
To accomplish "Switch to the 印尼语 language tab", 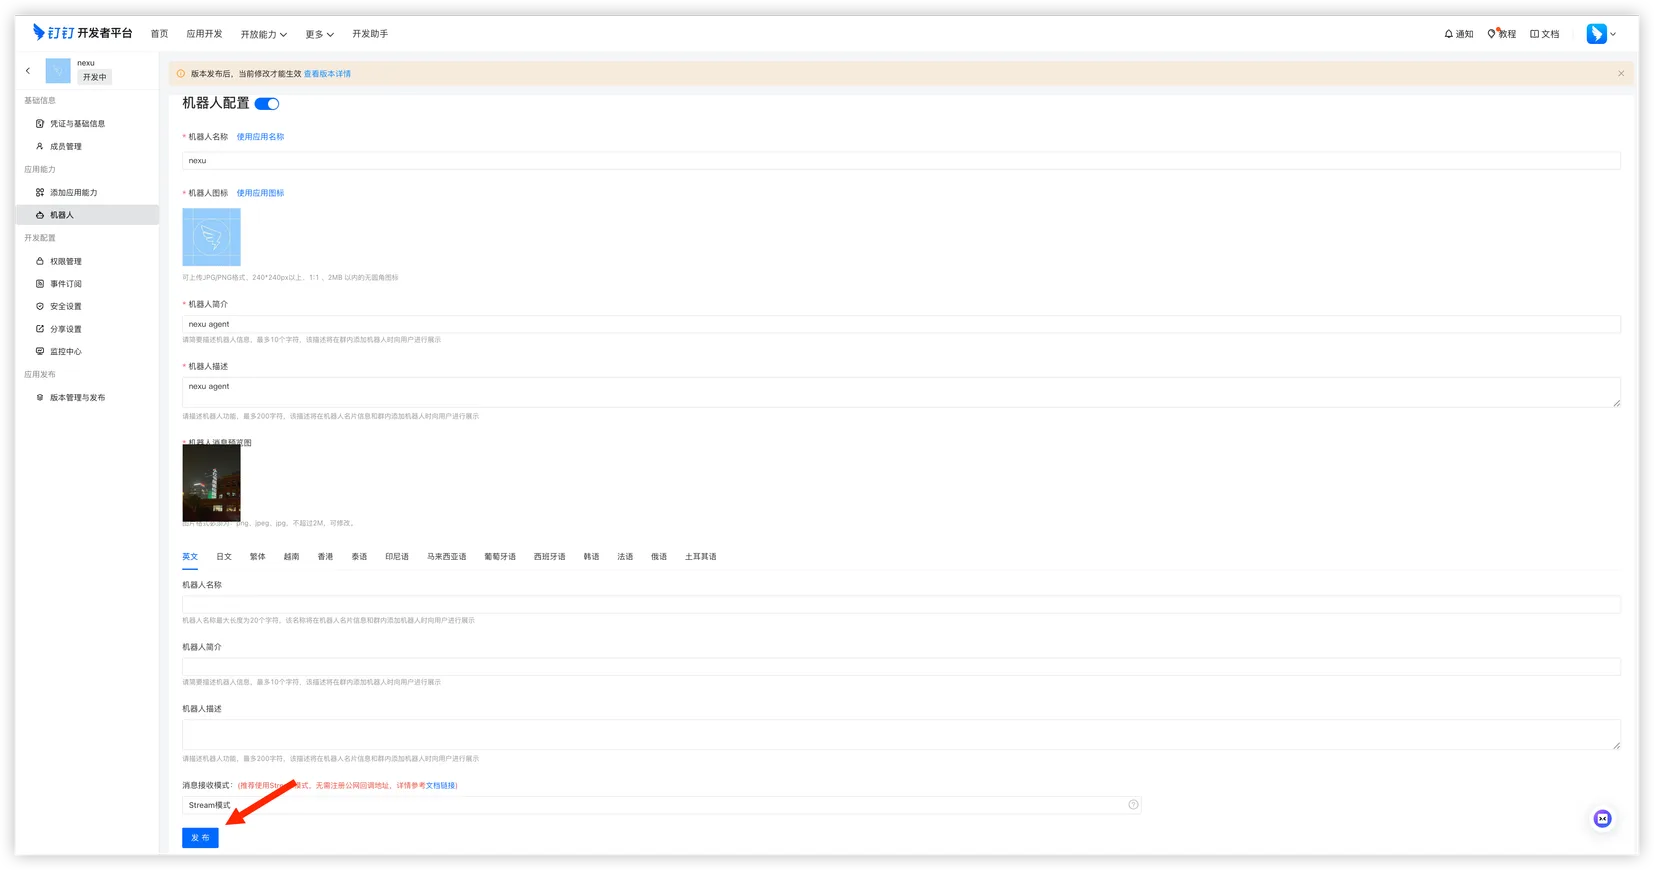I will [397, 557].
